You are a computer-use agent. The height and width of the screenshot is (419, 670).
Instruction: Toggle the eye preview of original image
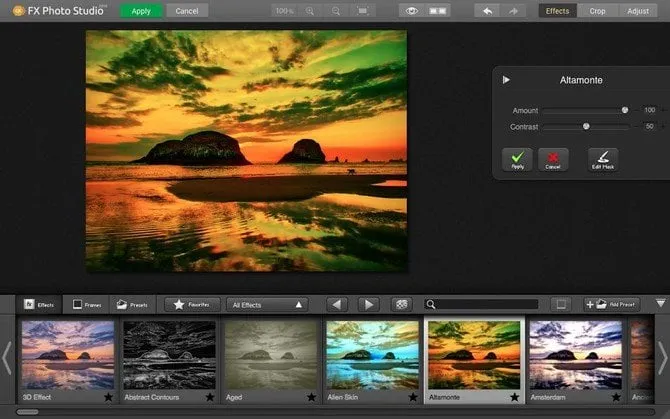coord(411,11)
